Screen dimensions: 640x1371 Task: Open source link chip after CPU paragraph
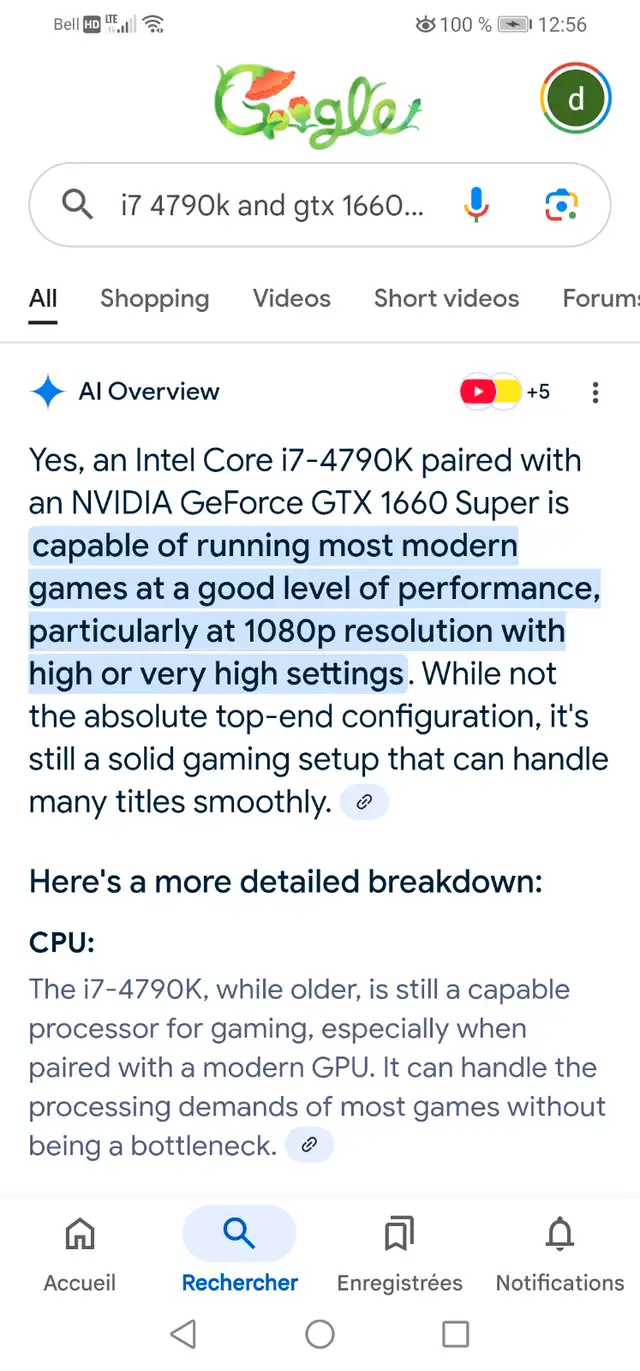pos(309,1146)
